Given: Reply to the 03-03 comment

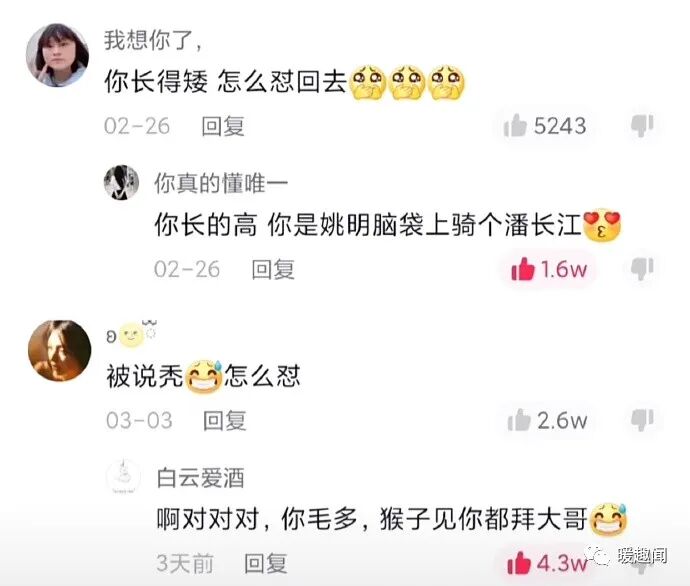Looking at the screenshot, I should [x=224, y=421].
